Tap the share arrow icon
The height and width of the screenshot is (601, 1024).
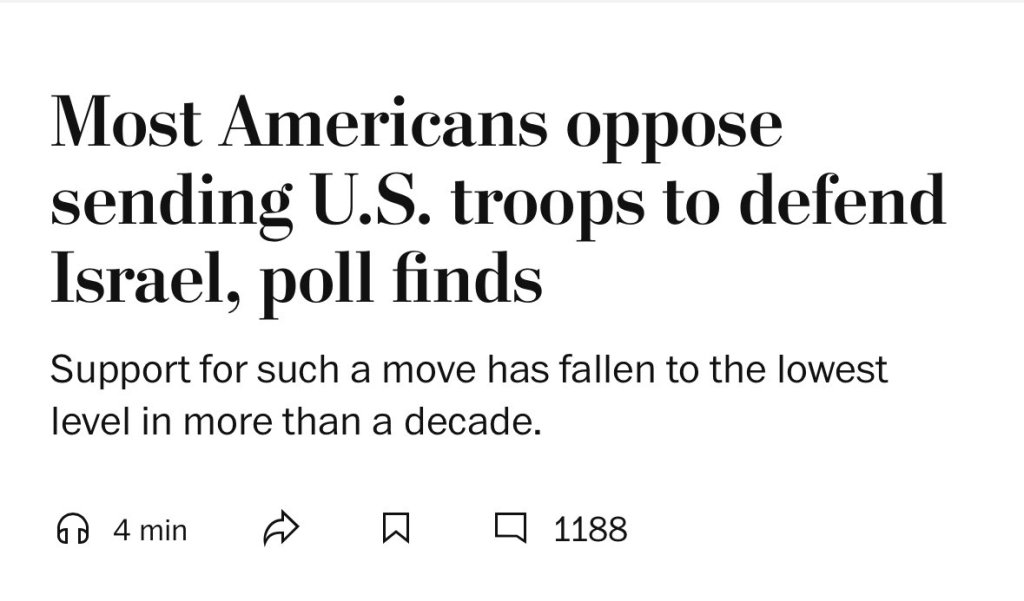click(281, 528)
